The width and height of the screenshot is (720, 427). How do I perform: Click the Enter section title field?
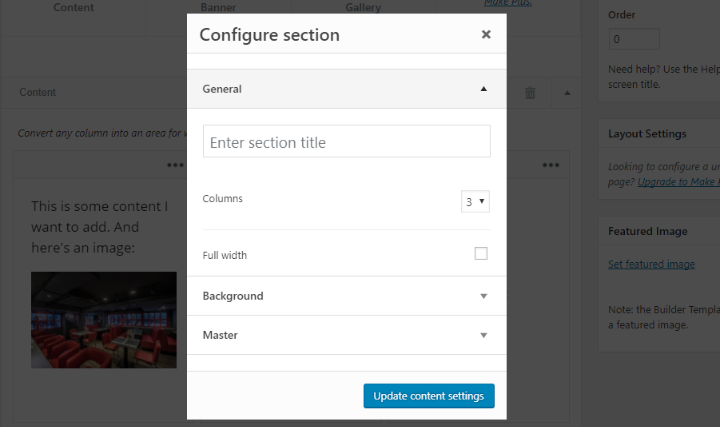click(347, 141)
